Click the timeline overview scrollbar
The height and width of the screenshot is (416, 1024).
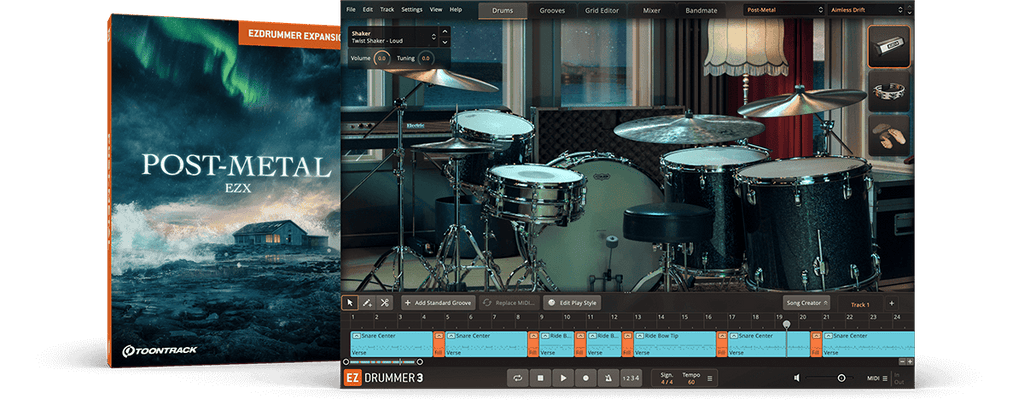point(383,362)
